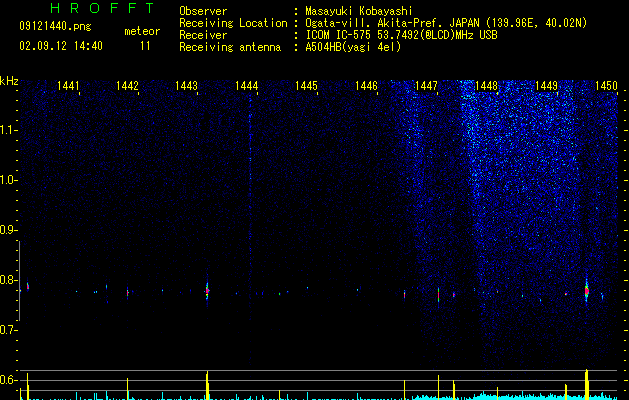Click the 1442 time marker

click(127, 86)
